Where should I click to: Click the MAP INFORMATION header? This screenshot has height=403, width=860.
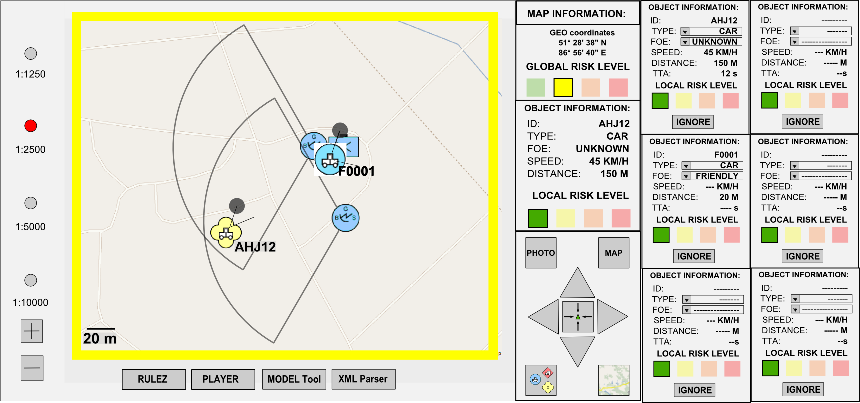pos(576,13)
